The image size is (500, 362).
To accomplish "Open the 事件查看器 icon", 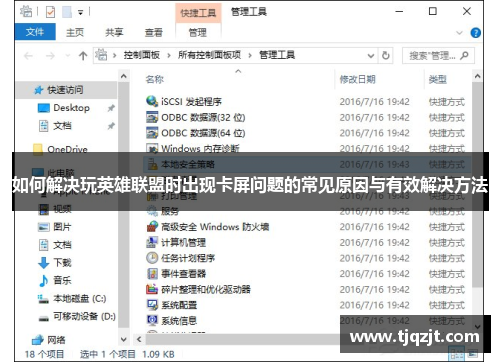I will pos(152,273).
